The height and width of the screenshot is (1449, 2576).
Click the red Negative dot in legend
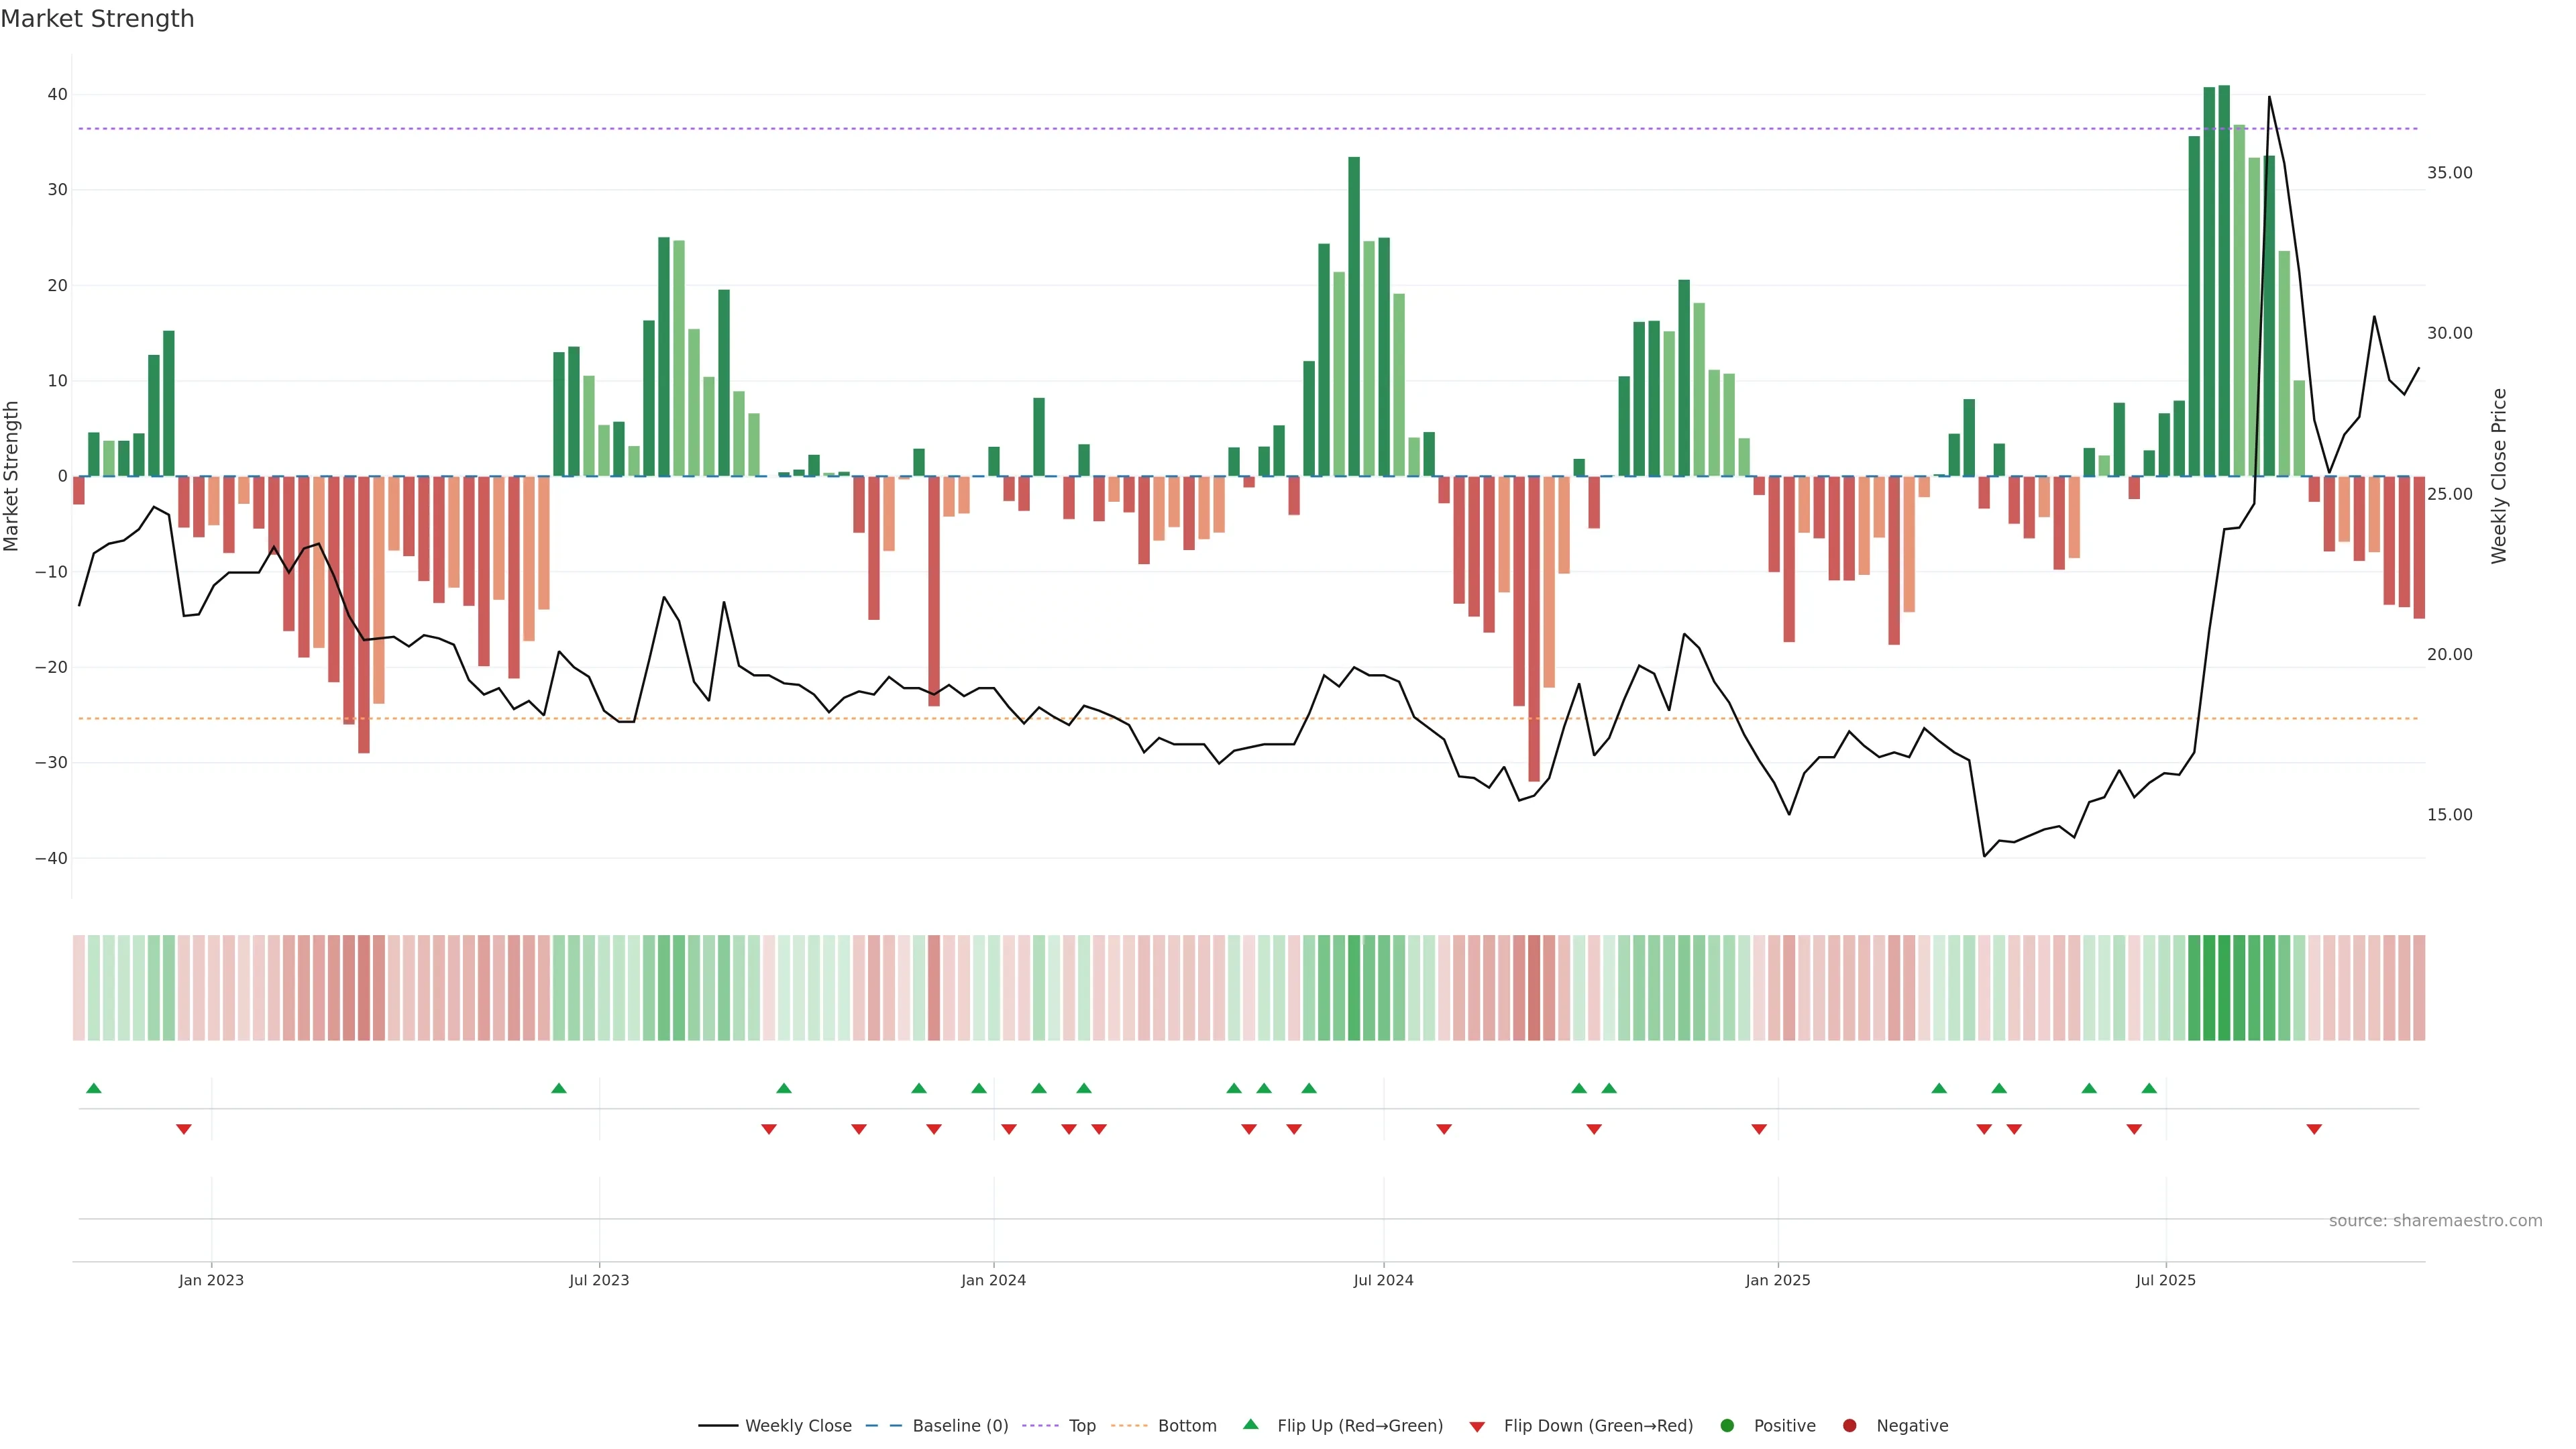tap(1849, 1426)
